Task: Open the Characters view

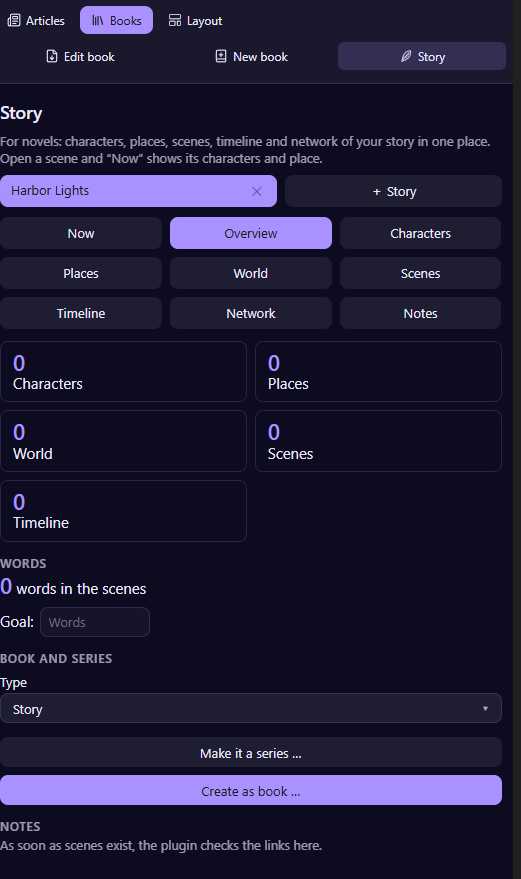Action: point(421,233)
